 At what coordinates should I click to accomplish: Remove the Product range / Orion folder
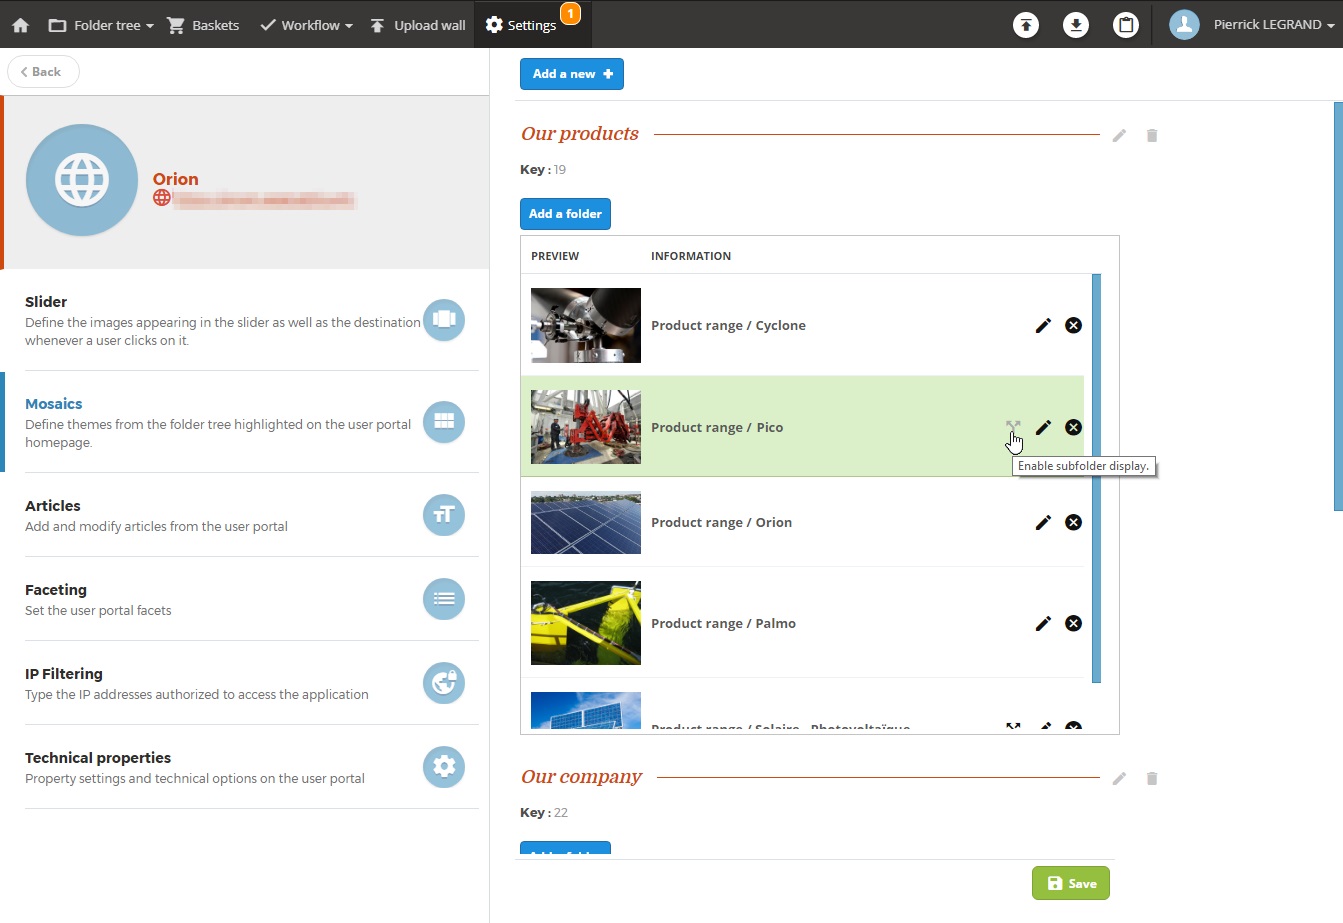(x=1073, y=522)
